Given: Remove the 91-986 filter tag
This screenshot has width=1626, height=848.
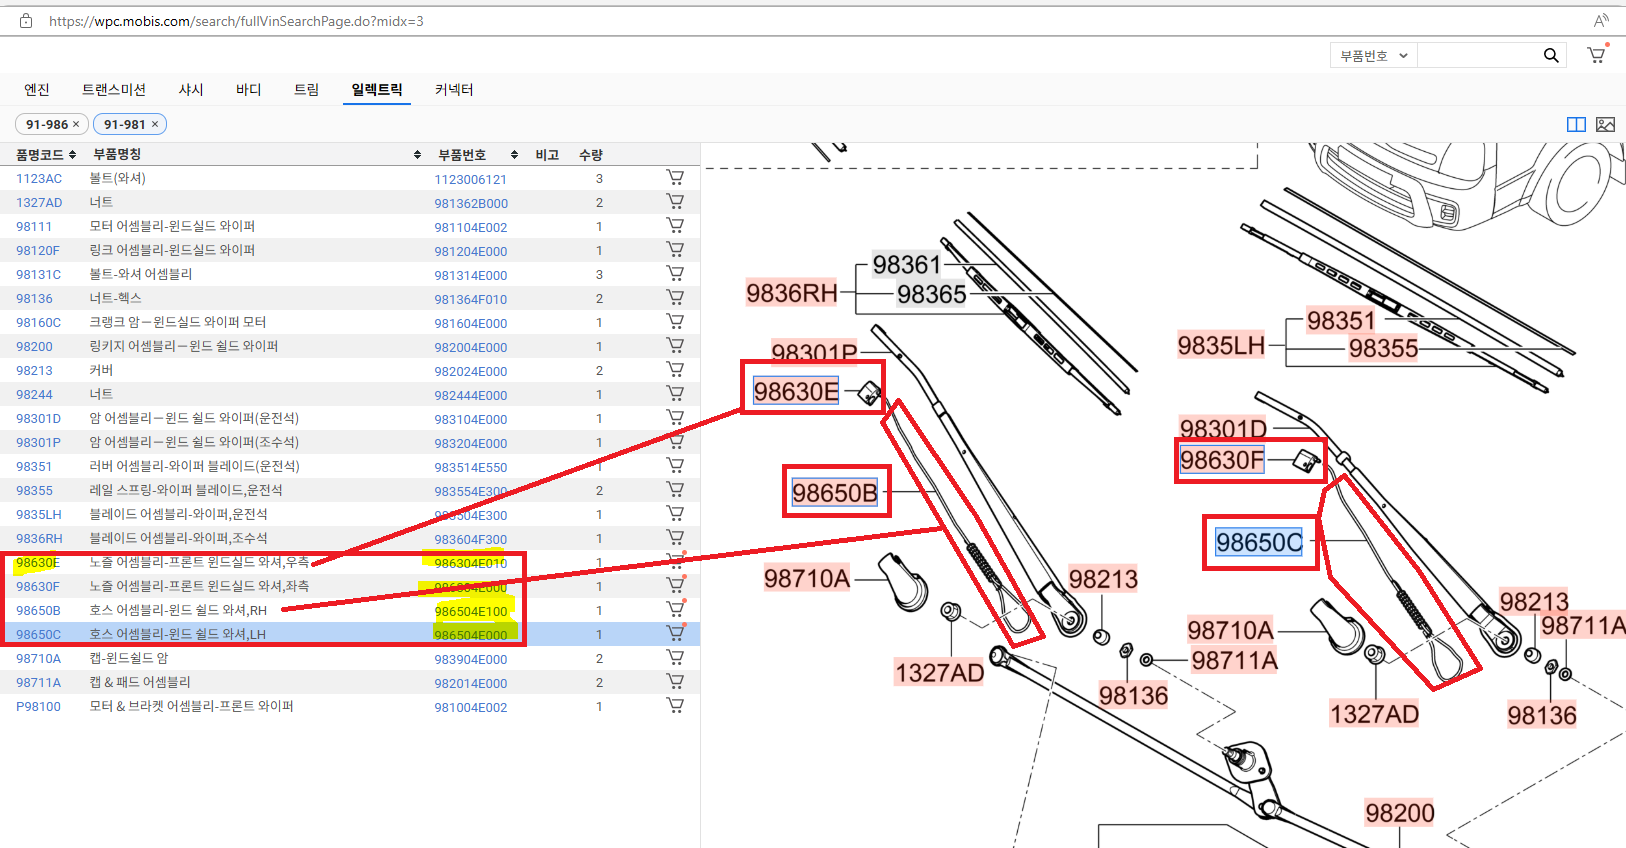Looking at the screenshot, I should [76, 125].
